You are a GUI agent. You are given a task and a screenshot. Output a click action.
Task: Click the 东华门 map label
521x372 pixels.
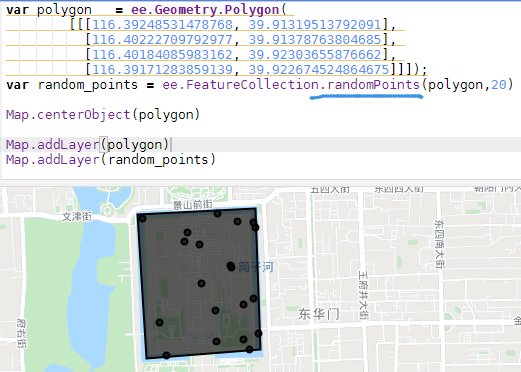[x=319, y=314]
